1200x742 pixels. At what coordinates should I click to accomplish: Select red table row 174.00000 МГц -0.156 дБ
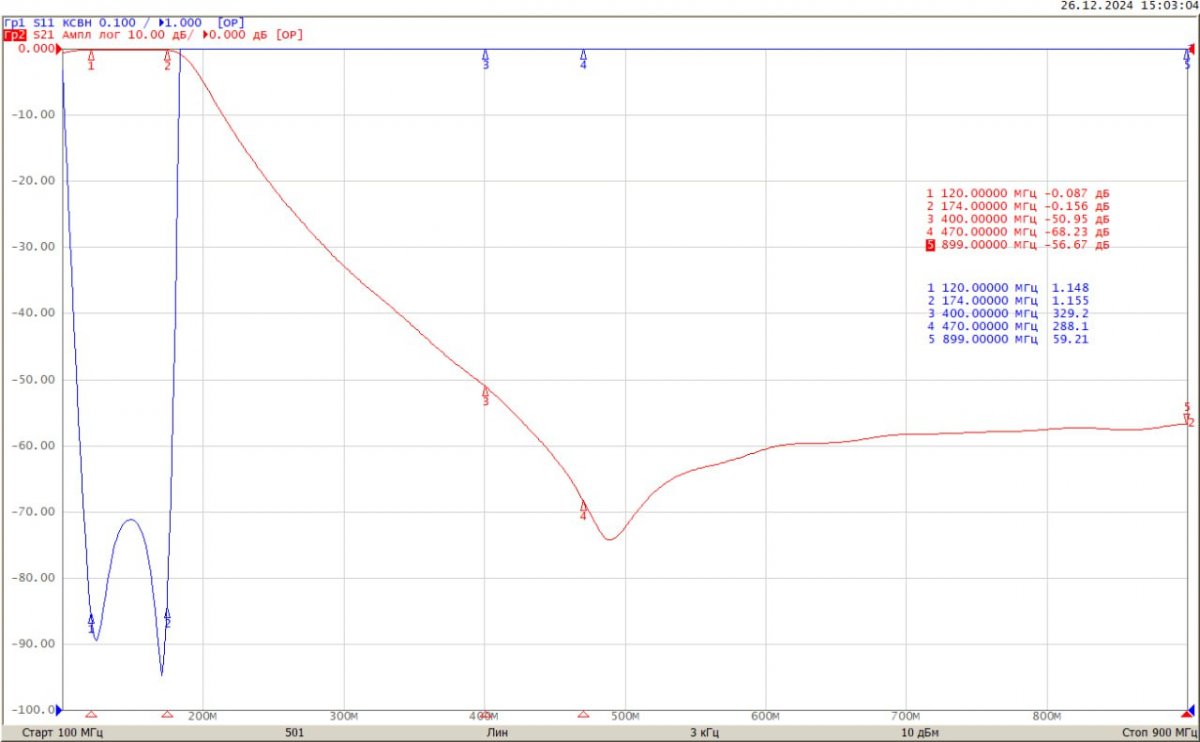click(1018, 206)
